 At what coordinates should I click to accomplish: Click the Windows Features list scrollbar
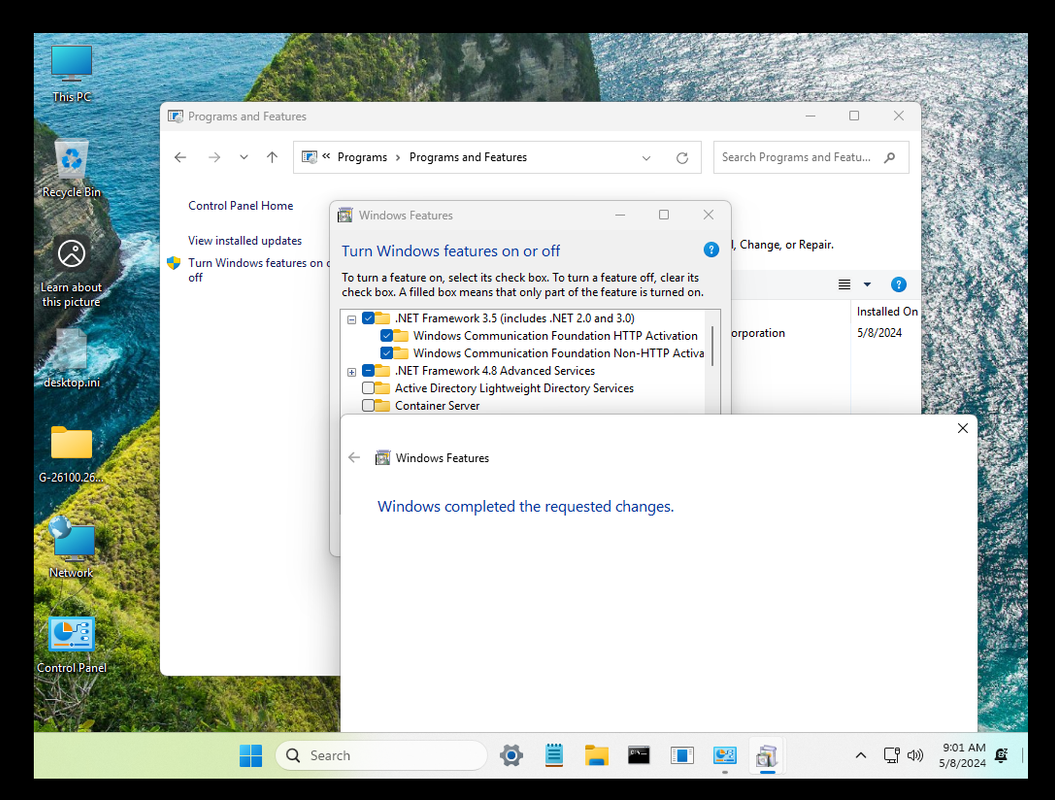pyautogui.click(x=713, y=346)
